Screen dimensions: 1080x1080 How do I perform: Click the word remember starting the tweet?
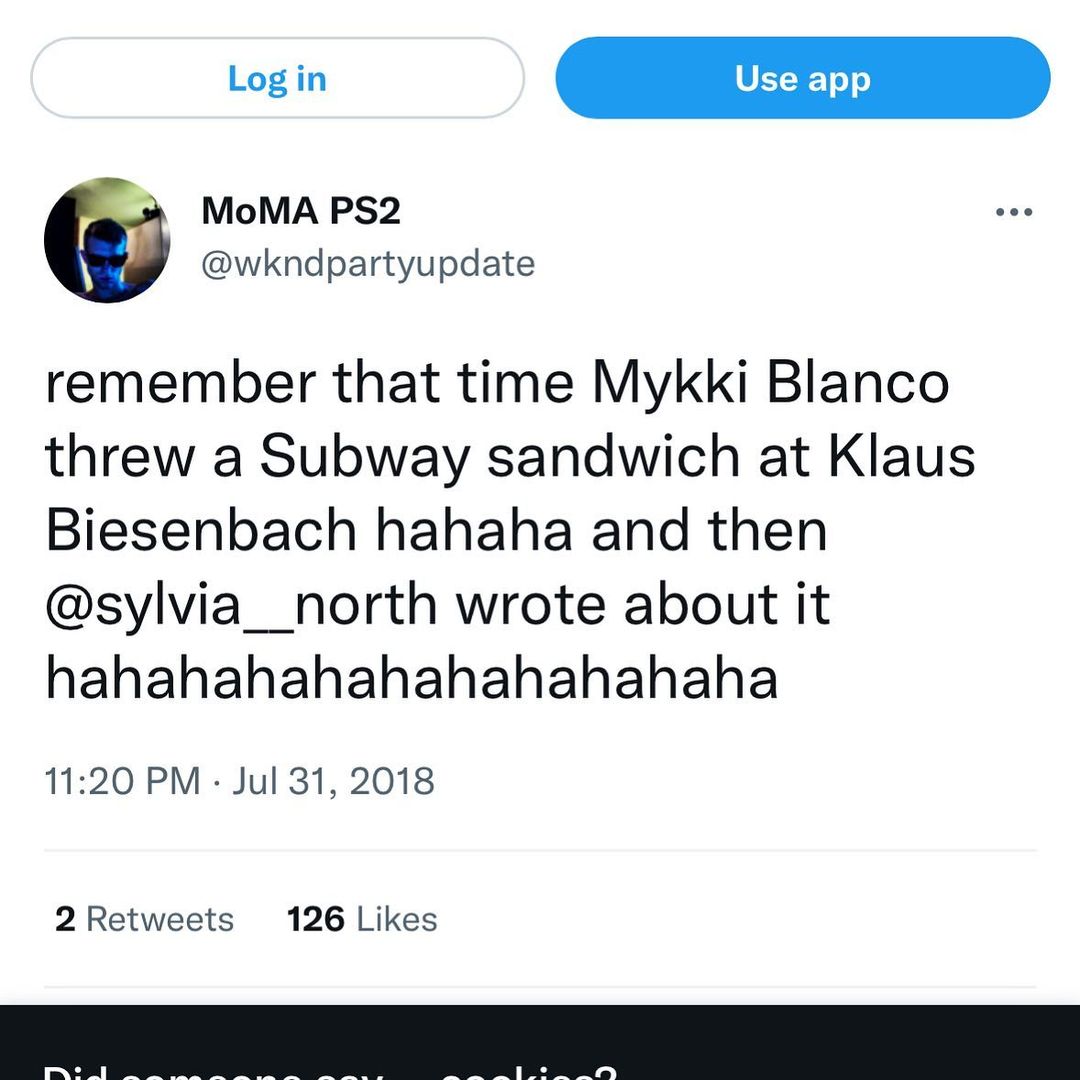point(180,383)
